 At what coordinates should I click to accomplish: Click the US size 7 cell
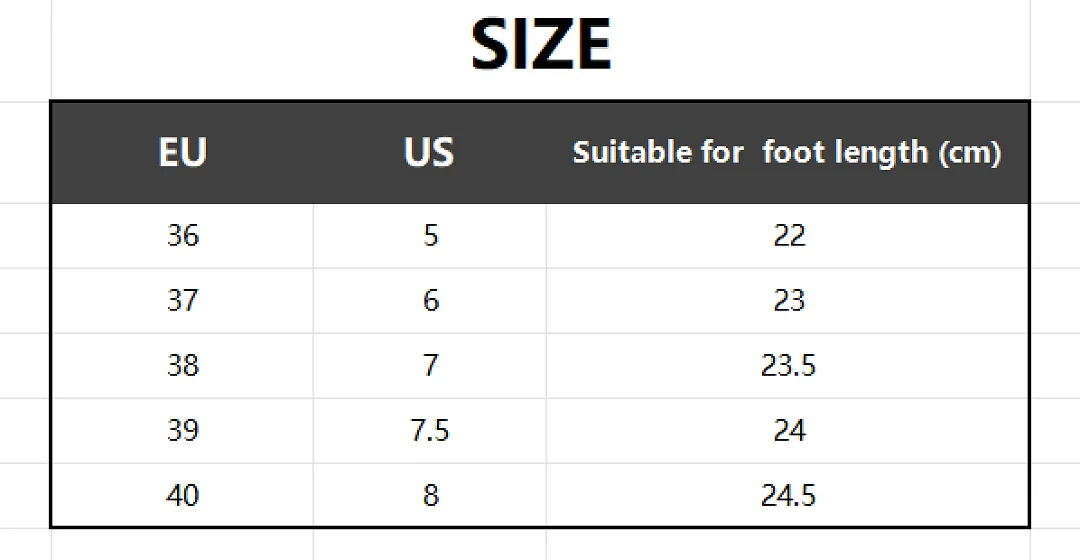point(430,366)
